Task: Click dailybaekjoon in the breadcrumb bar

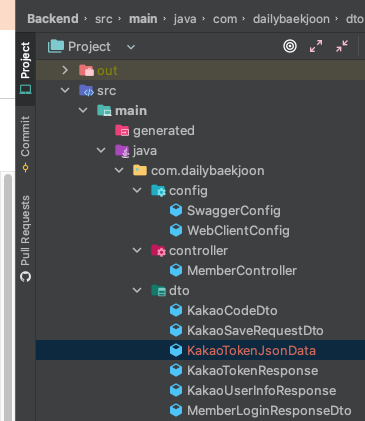Action: (x=291, y=19)
